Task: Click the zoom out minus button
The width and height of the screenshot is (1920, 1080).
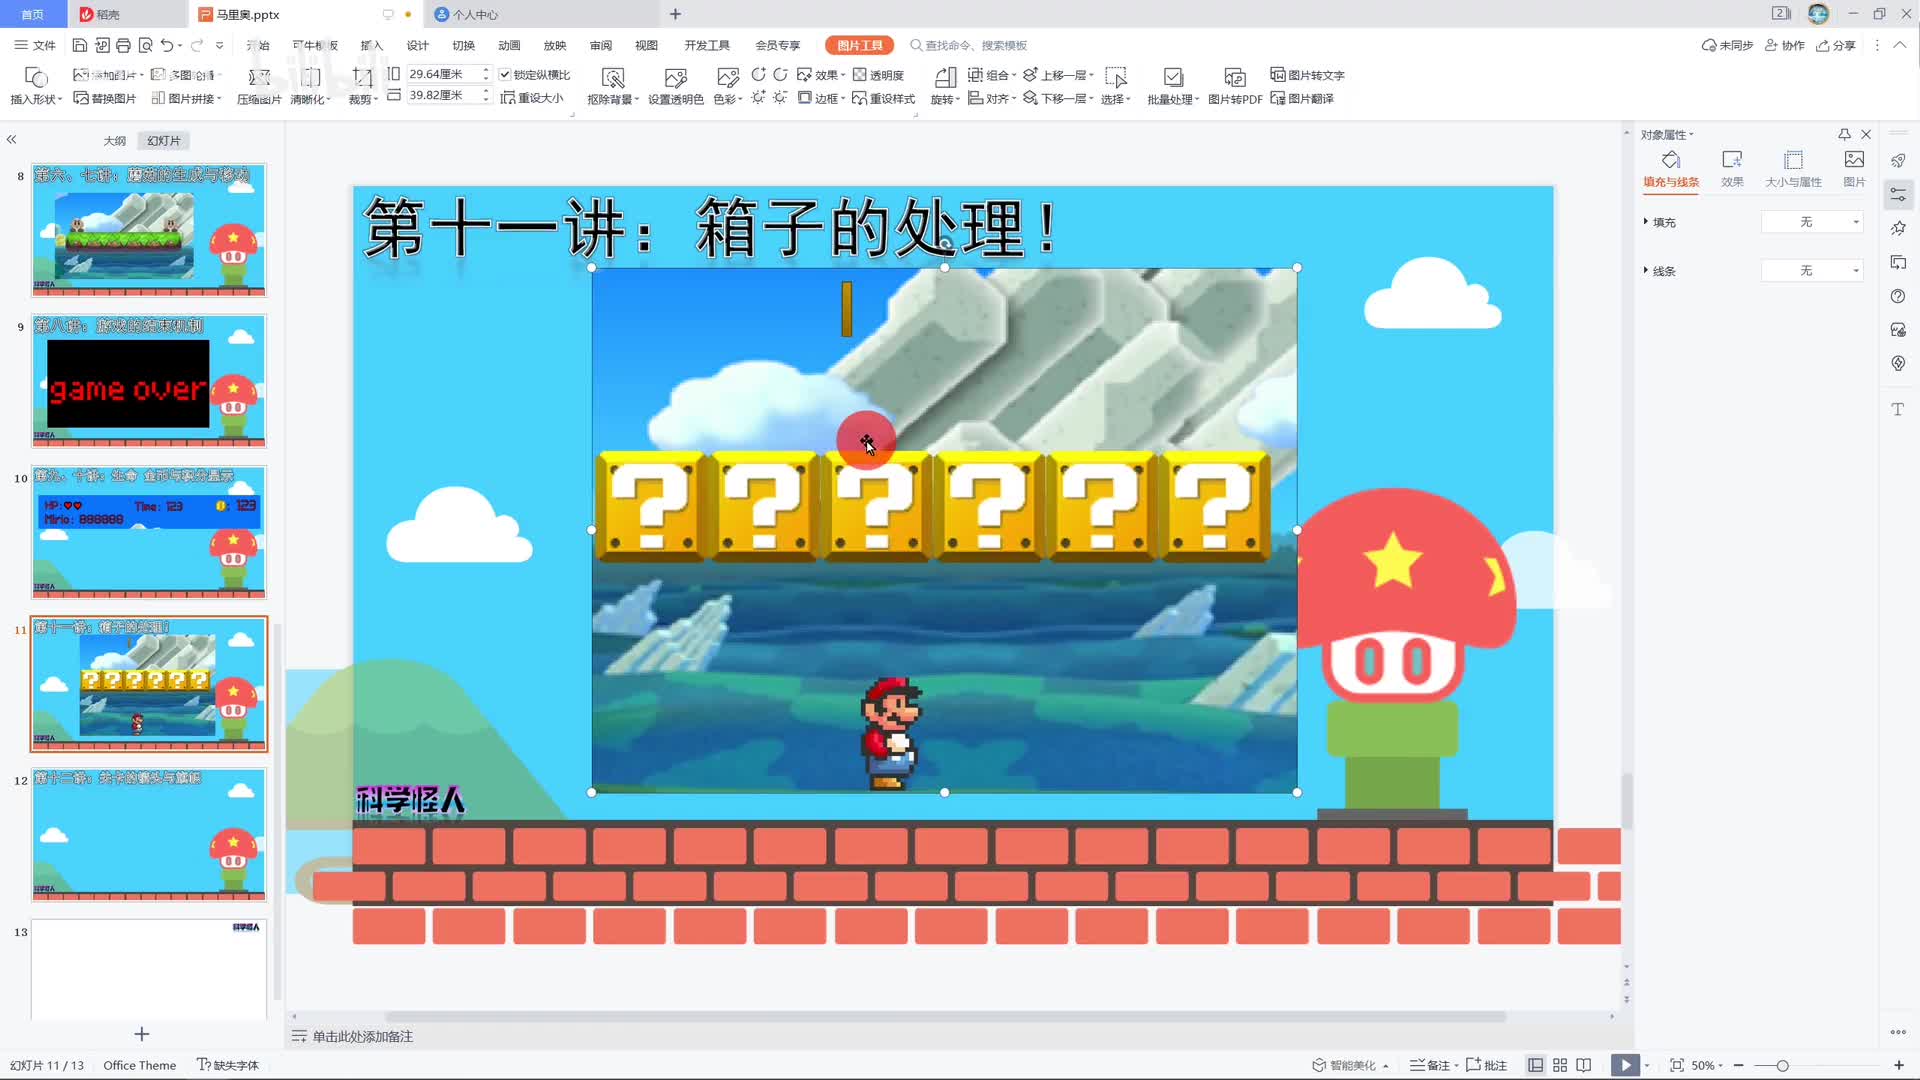Action: (x=1739, y=1065)
